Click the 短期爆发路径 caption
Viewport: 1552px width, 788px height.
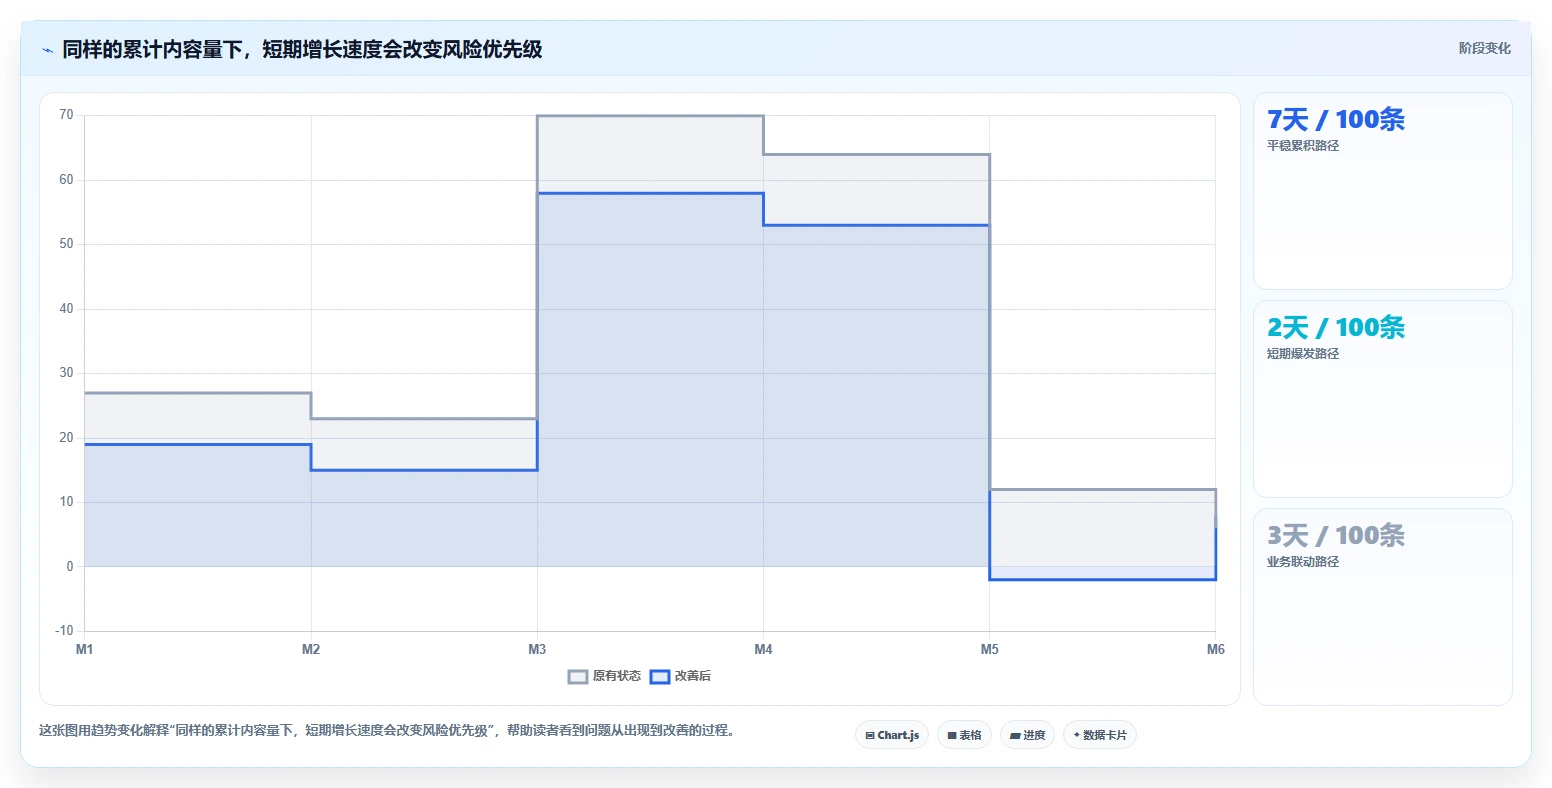click(x=1302, y=354)
